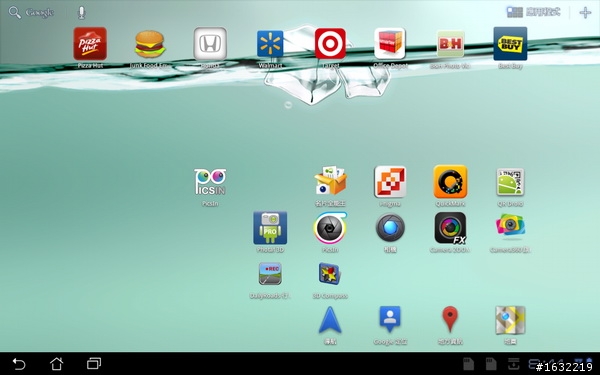Image resolution: width=600 pixels, height=375 pixels.
Task: Open the DailyRoads REC app
Action: 270,274
